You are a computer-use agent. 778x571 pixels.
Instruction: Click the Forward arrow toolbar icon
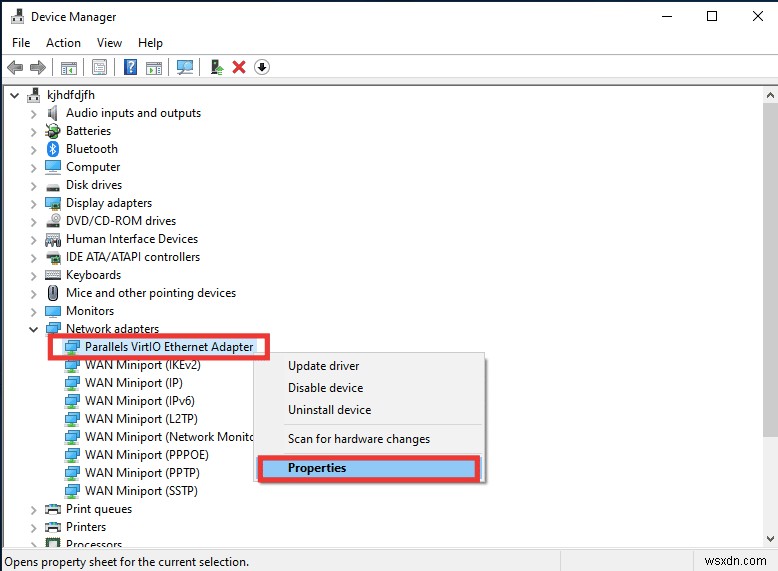[38, 67]
